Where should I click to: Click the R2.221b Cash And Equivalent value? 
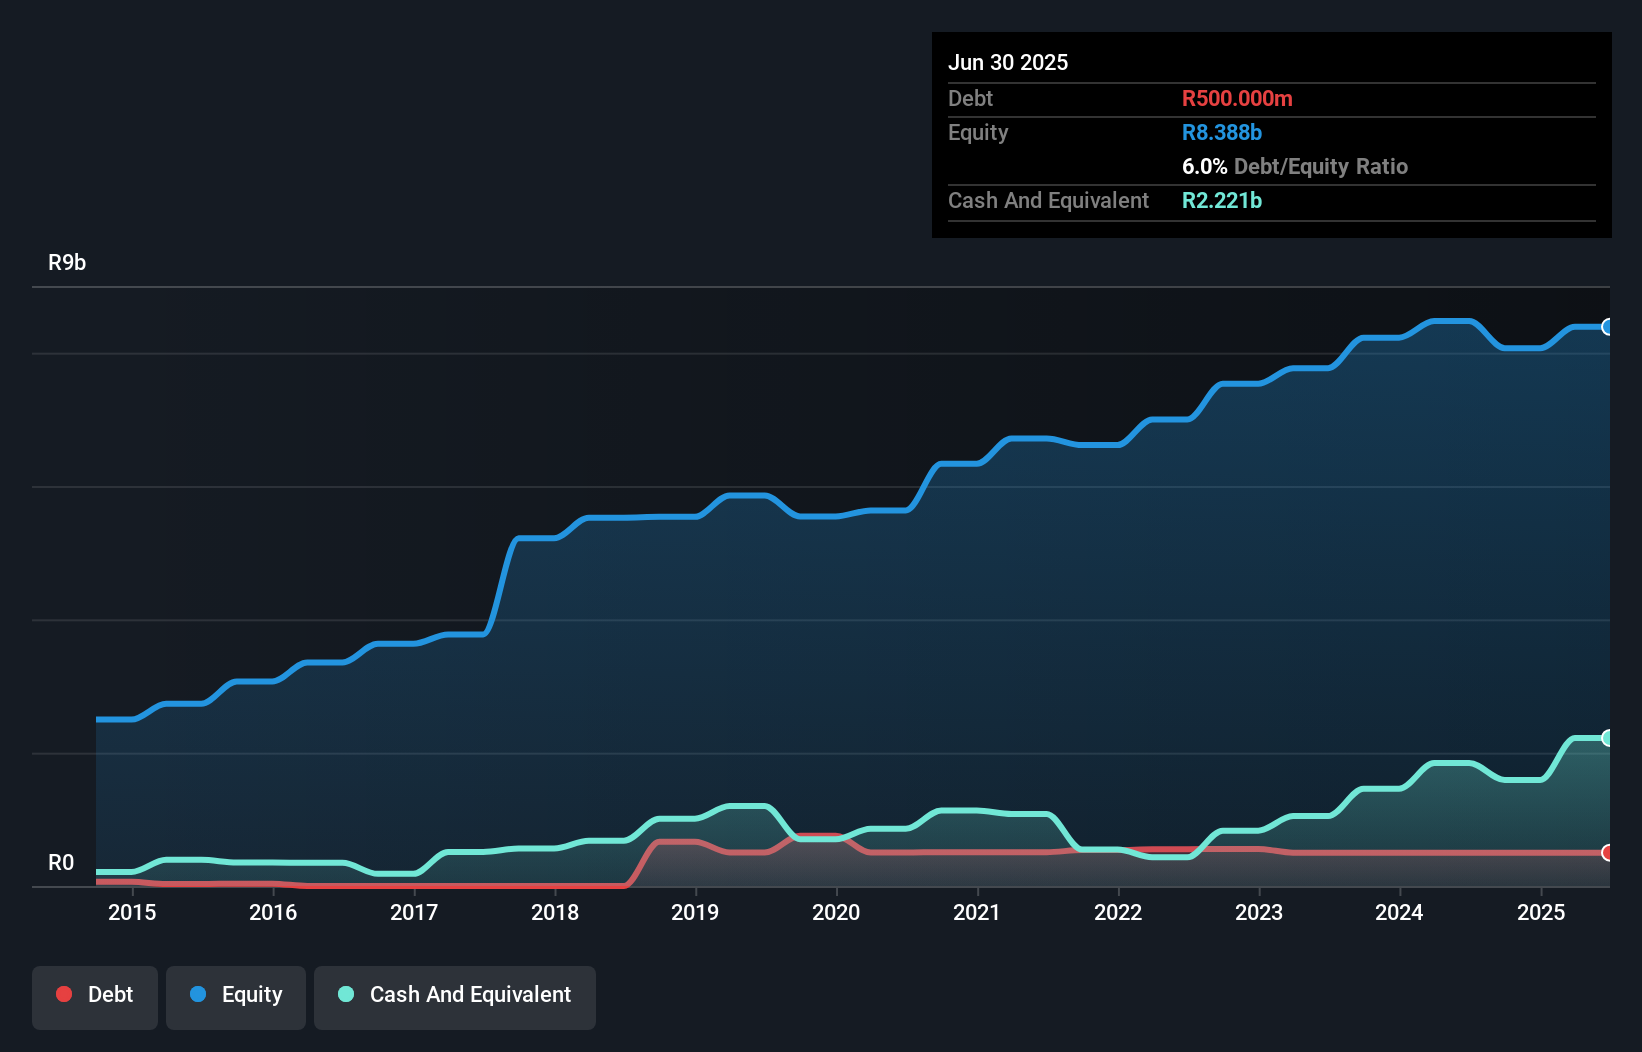[1222, 200]
